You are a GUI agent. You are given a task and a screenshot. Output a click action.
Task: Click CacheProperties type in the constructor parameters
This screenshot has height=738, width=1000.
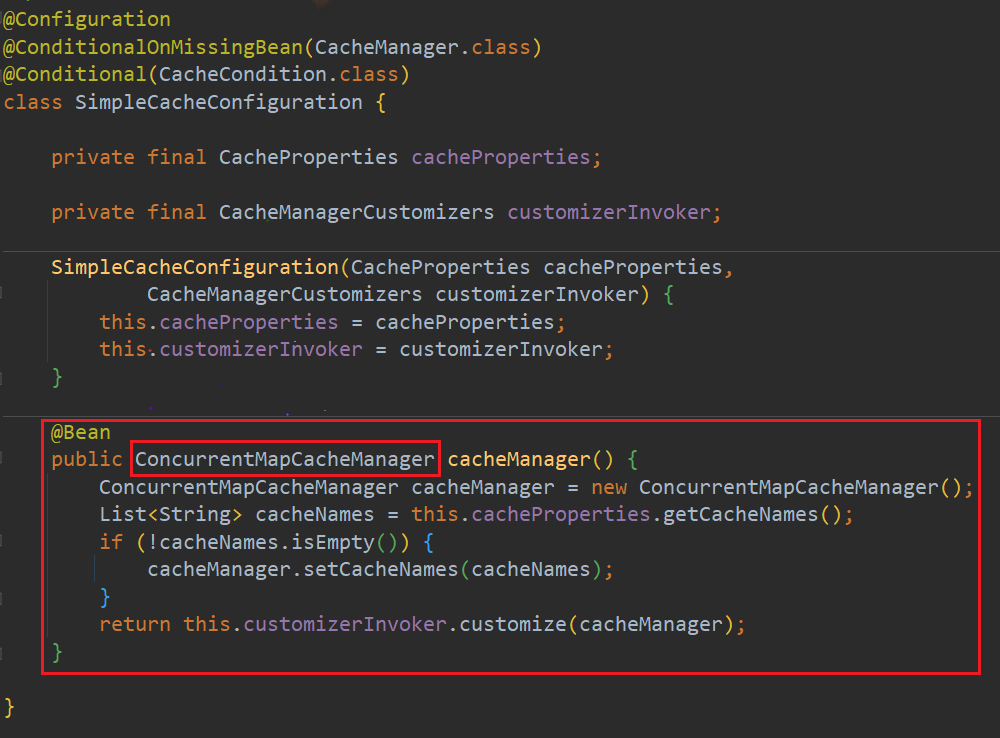pyautogui.click(x=440, y=267)
